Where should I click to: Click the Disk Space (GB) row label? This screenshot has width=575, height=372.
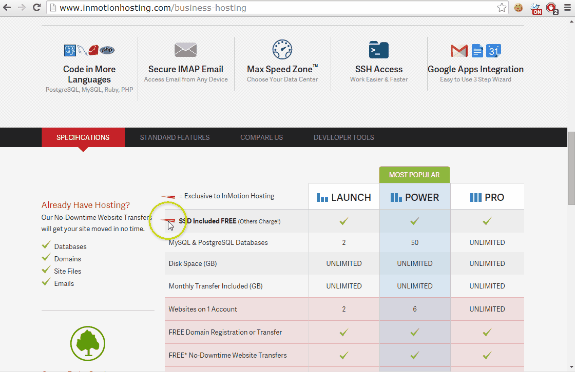click(x=193, y=263)
